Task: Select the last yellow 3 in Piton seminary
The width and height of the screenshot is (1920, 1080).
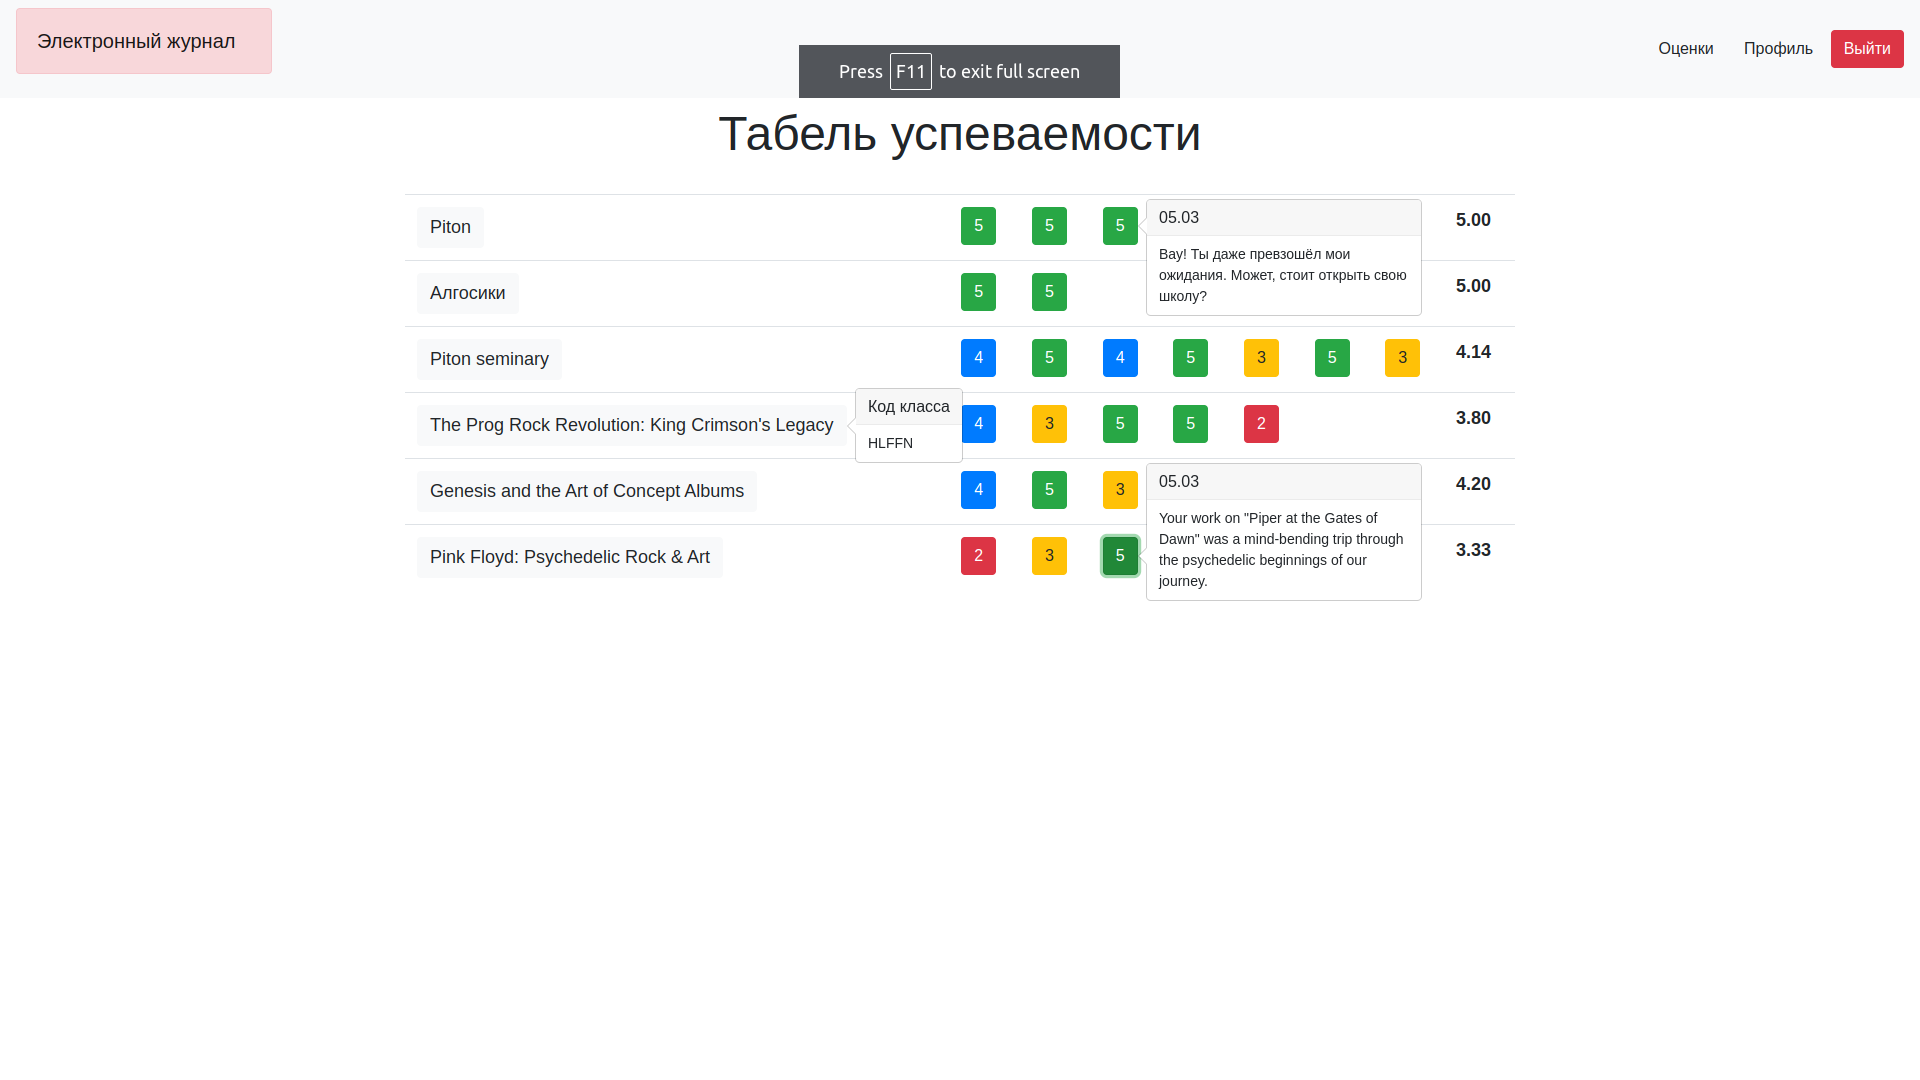Action: coord(1403,358)
